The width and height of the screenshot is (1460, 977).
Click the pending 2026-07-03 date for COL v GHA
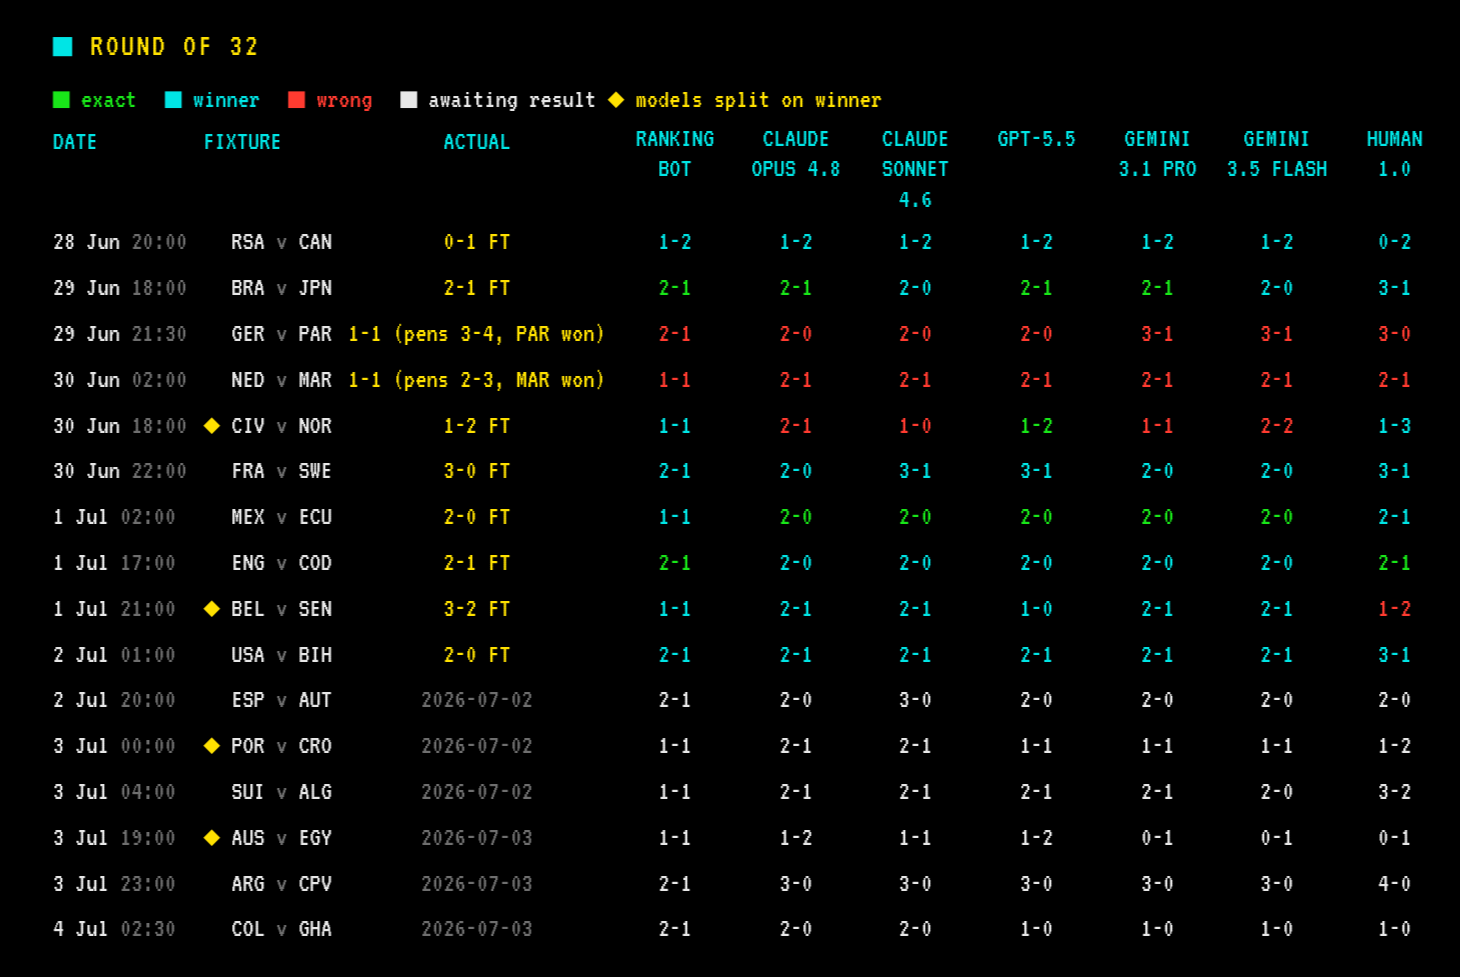476,929
